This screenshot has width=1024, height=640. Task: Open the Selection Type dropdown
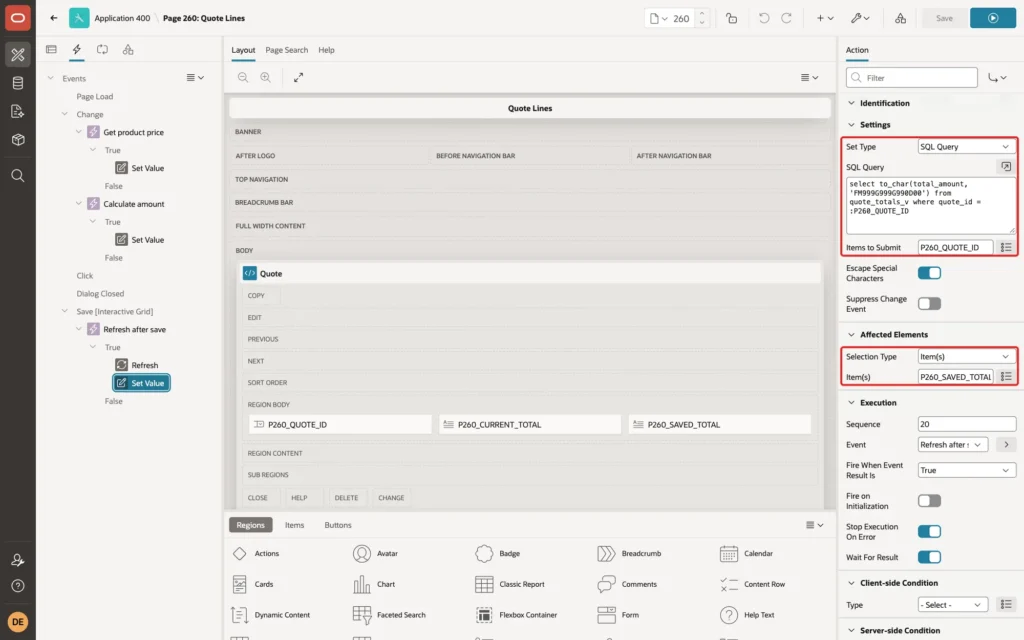pos(967,357)
